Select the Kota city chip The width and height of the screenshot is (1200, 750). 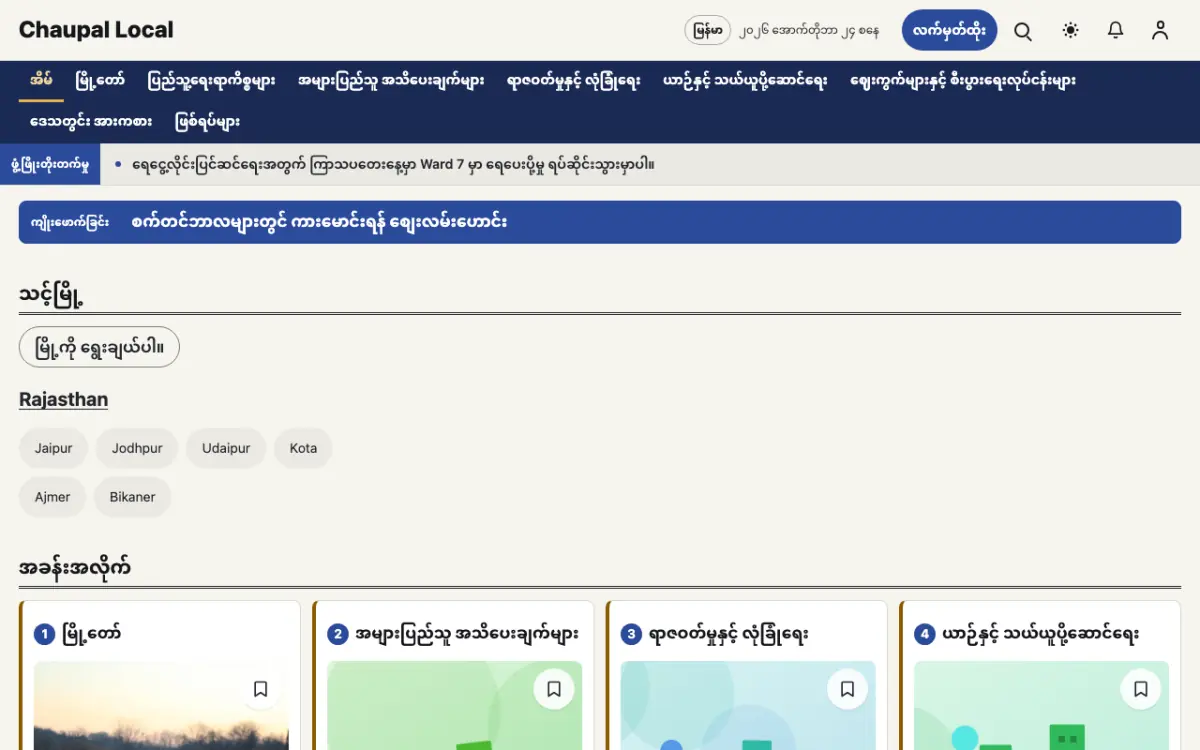(303, 448)
